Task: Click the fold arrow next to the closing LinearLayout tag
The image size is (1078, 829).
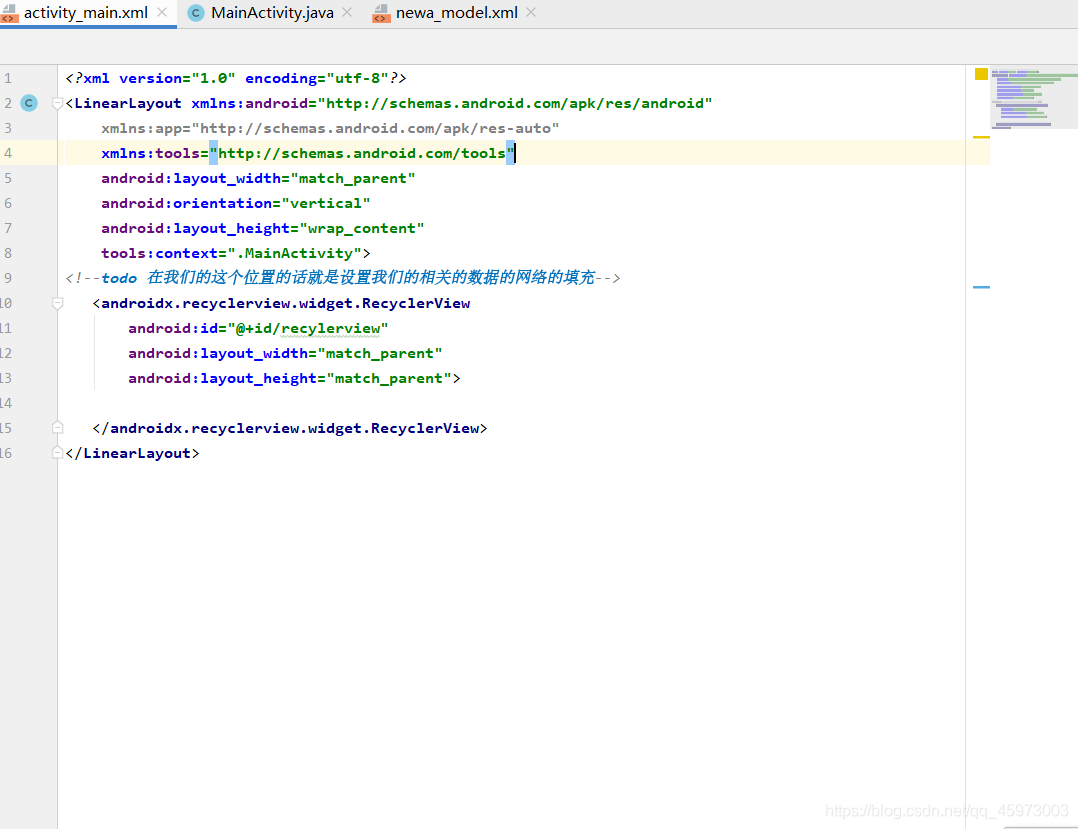Action: 57,452
